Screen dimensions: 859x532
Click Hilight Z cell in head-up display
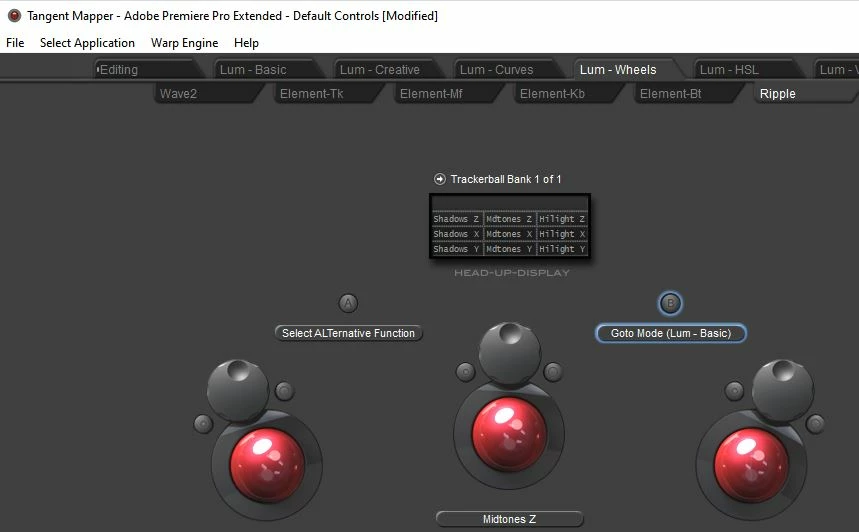tap(562, 219)
